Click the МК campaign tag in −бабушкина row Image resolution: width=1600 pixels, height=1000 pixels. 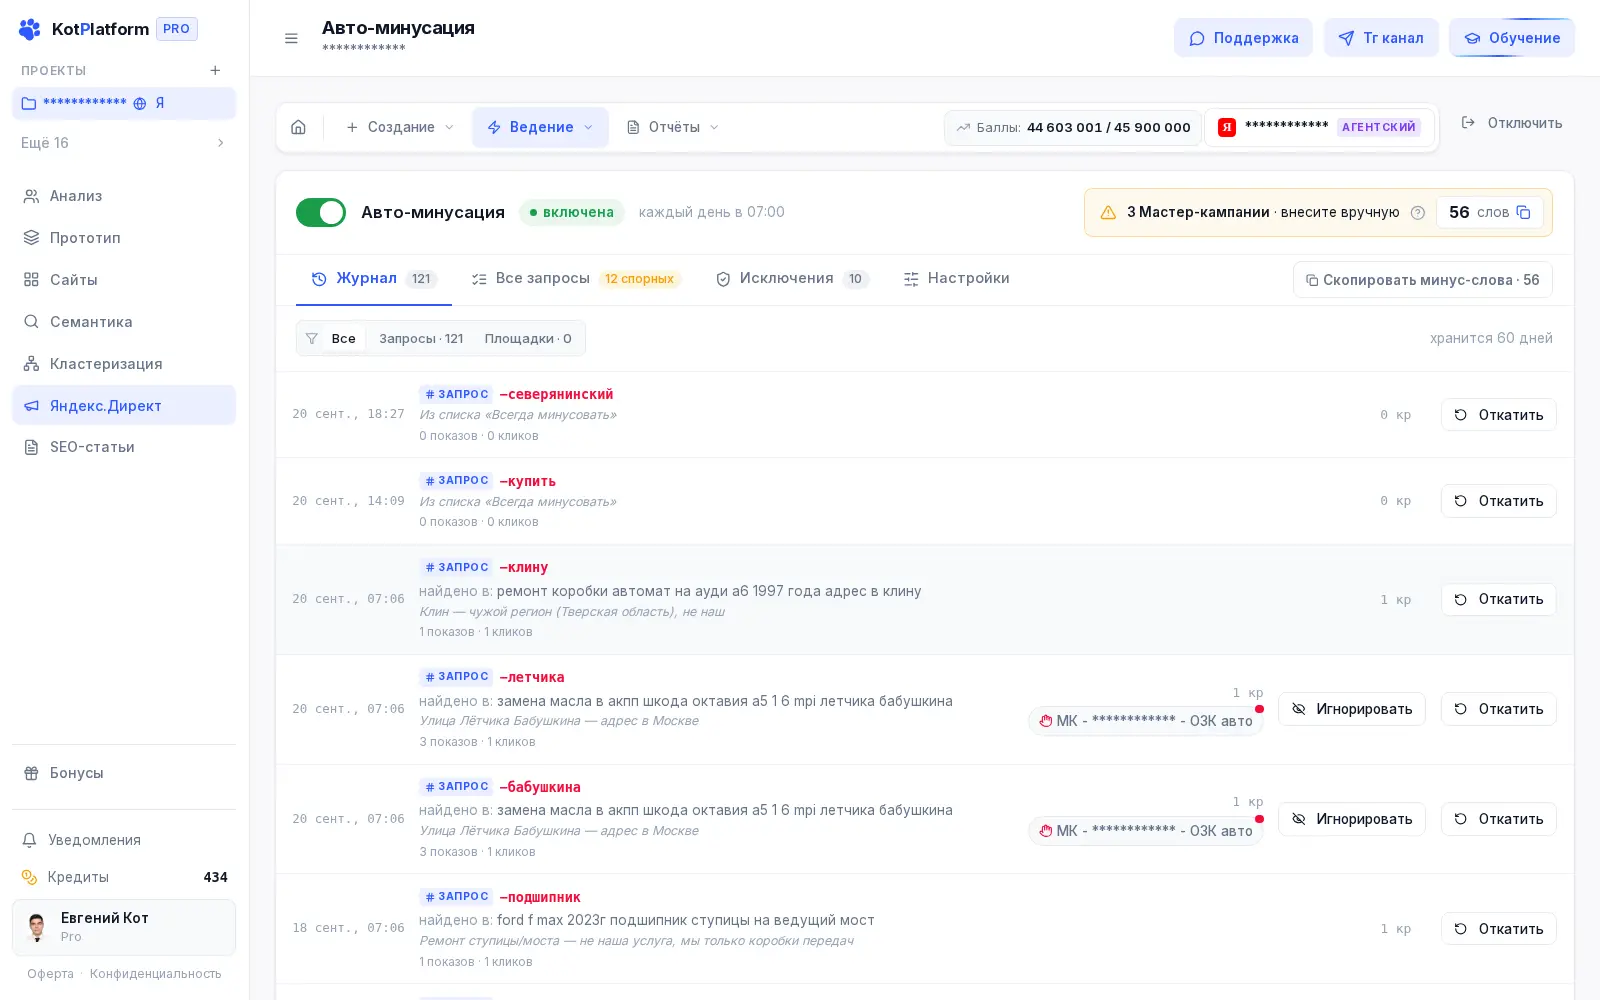coord(1145,831)
